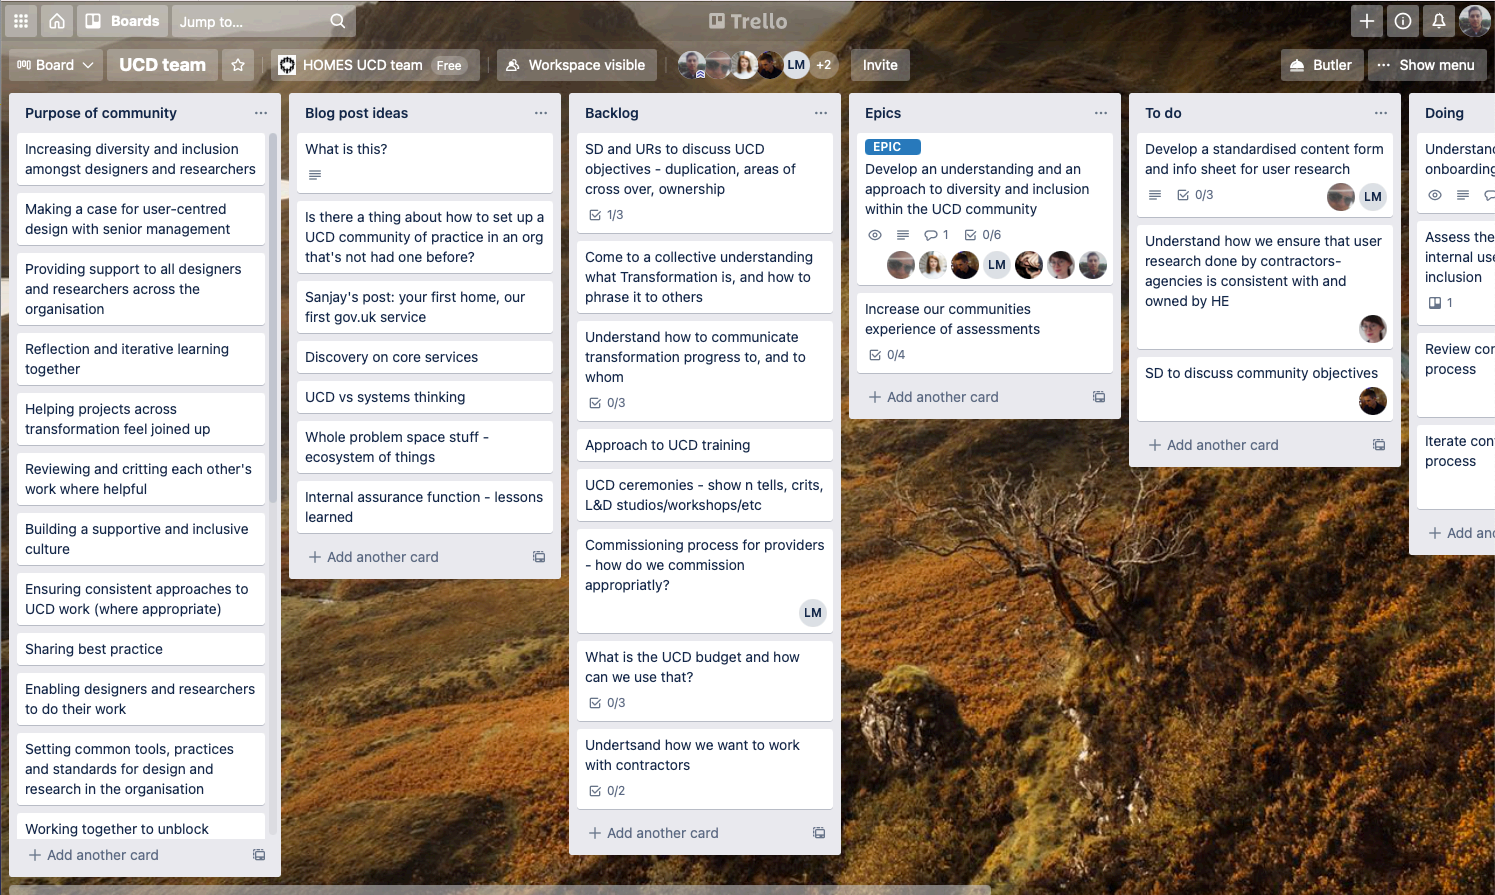Image resolution: width=1495 pixels, height=895 pixels.
Task: Click 0/2 checklist on contractors card
Action: (607, 791)
